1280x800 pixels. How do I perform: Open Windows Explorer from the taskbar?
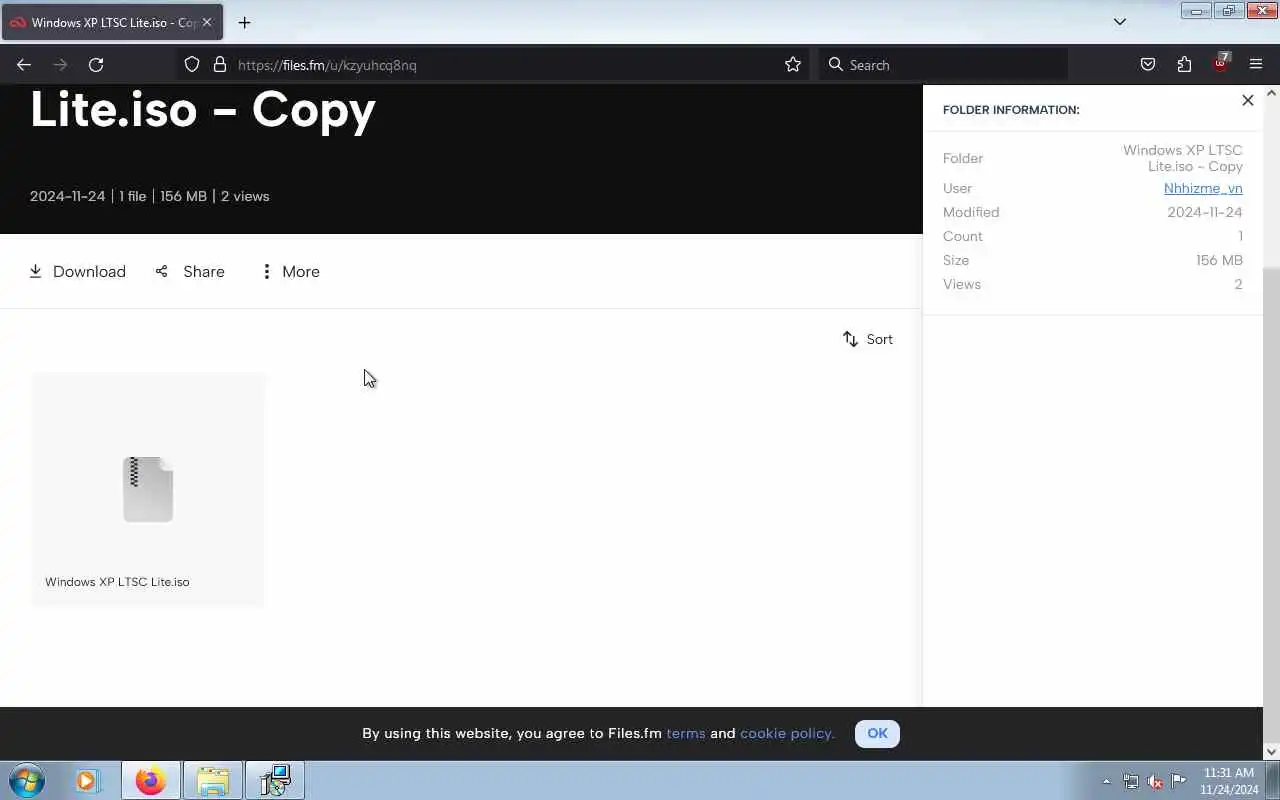(213, 780)
